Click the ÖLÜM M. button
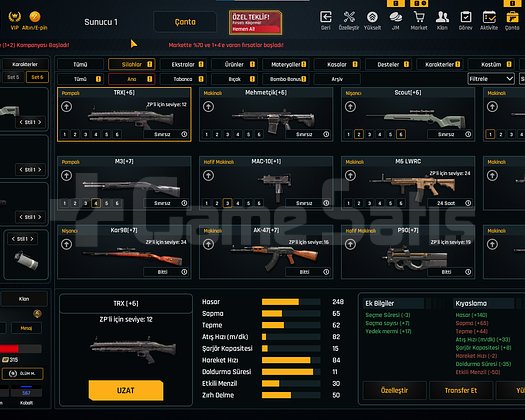The height and width of the screenshot is (420, 525). 22,373
